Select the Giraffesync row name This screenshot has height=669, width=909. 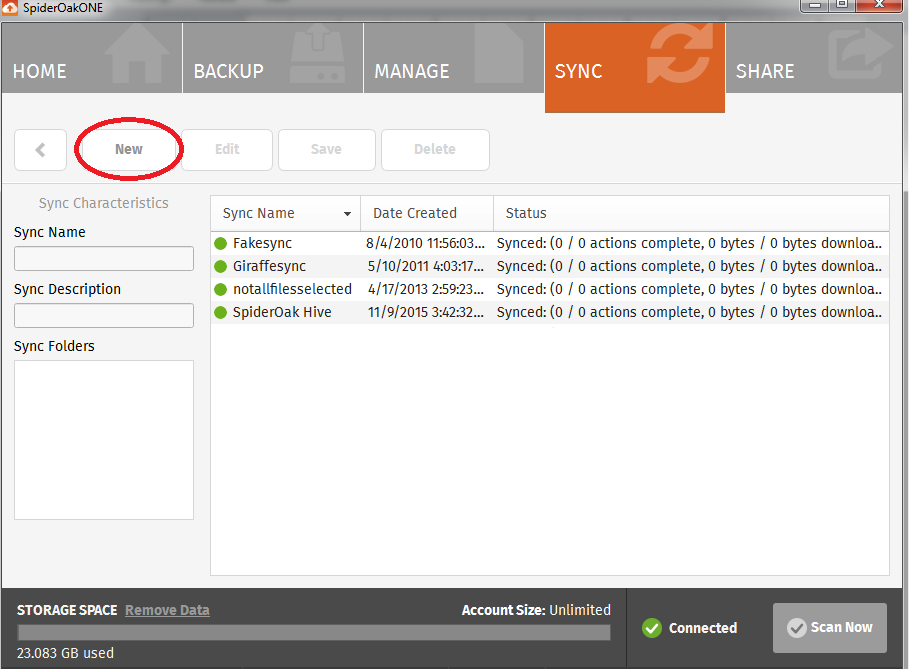tap(270, 267)
